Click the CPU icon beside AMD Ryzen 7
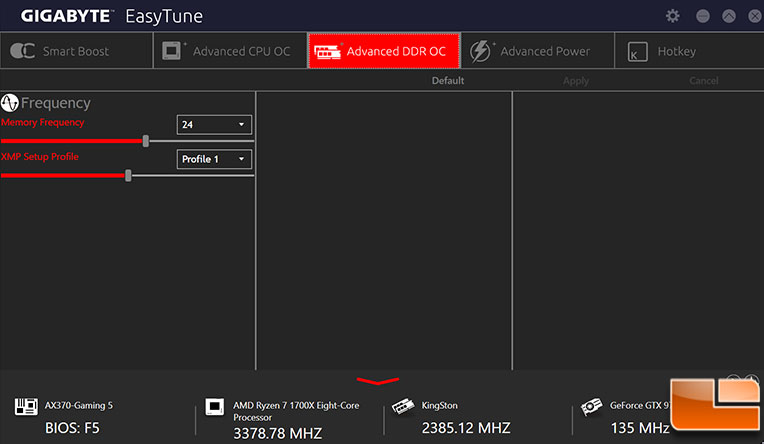Viewport: 764px width, 444px height. [214, 406]
